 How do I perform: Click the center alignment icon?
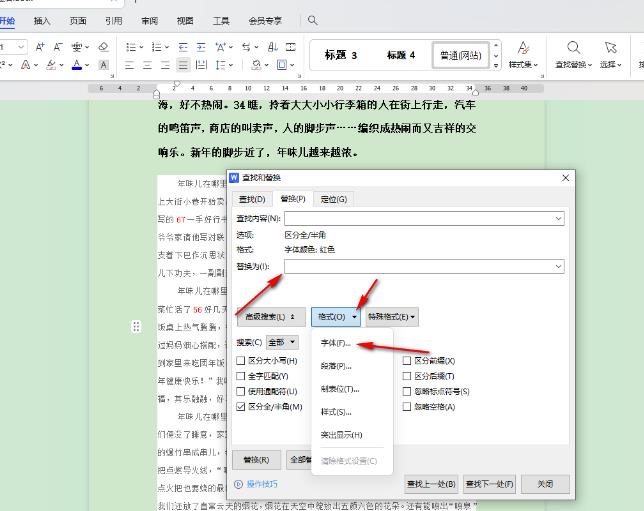147,65
